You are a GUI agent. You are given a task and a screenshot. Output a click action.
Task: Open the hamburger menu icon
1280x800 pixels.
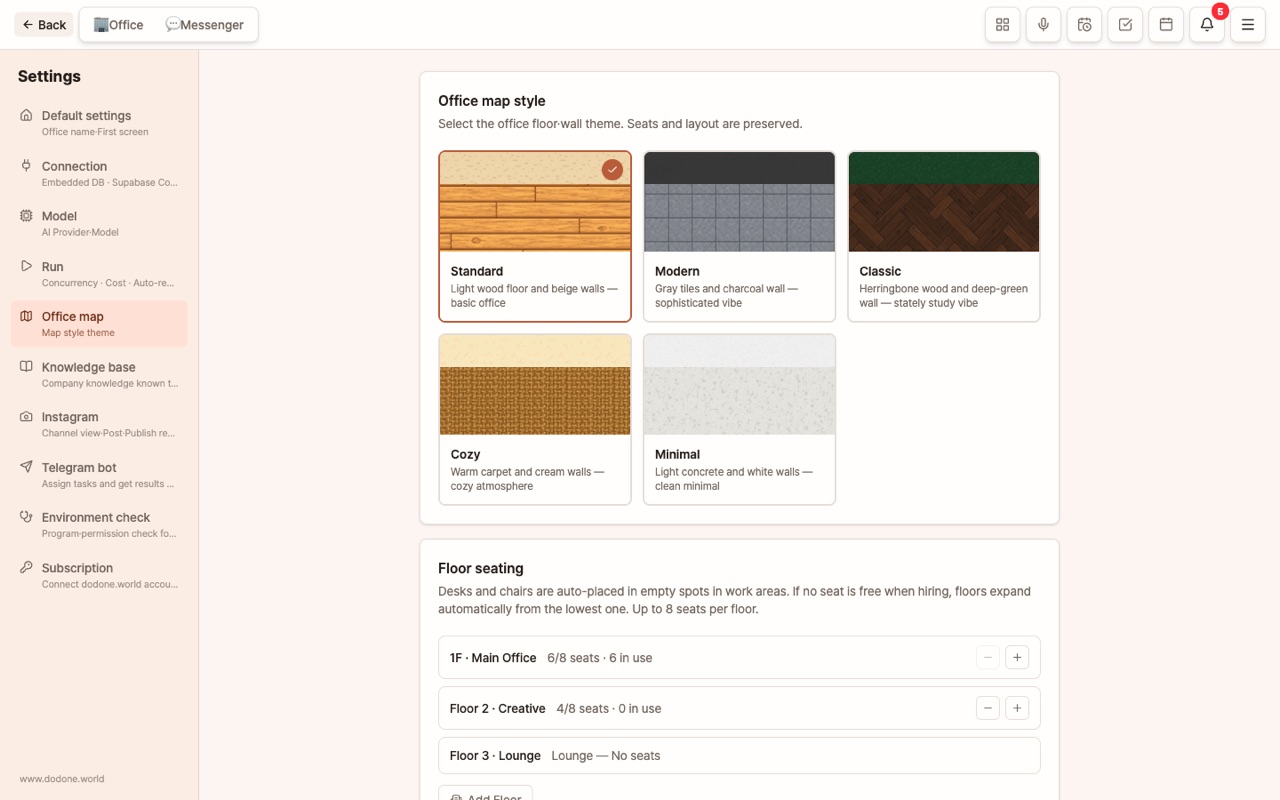click(1248, 25)
